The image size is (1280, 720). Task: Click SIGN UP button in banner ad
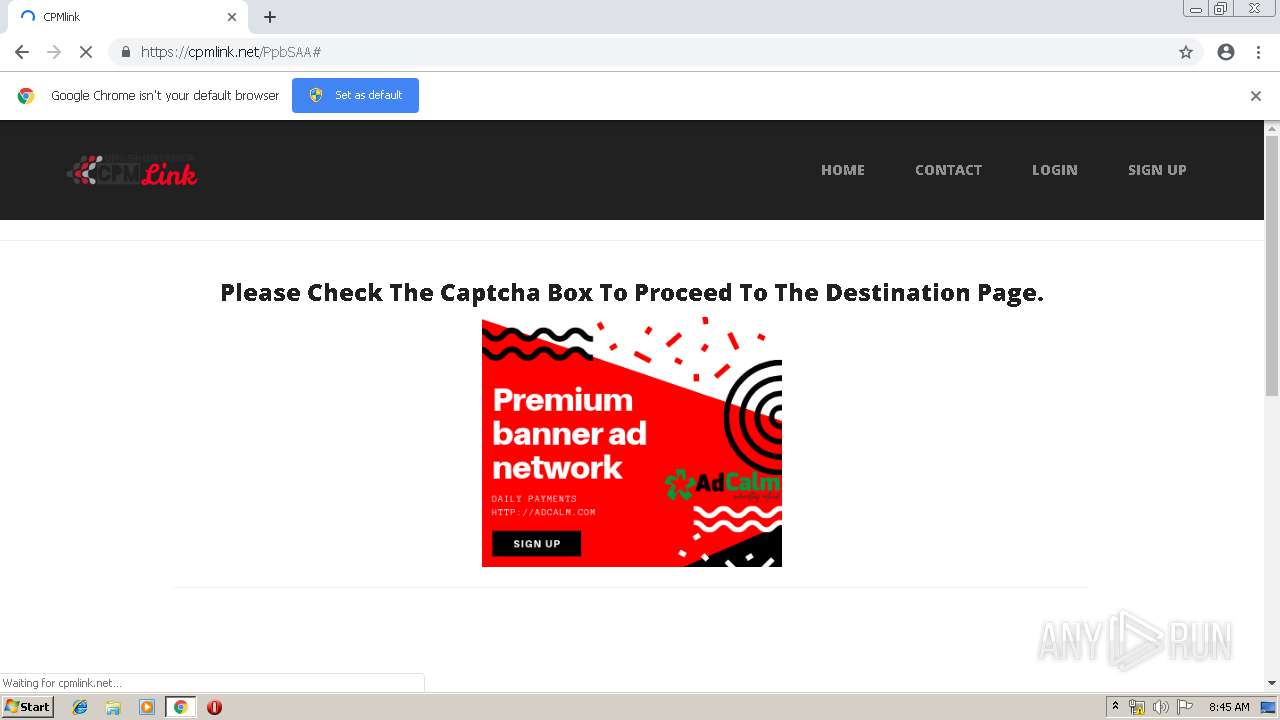coord(537,544)
